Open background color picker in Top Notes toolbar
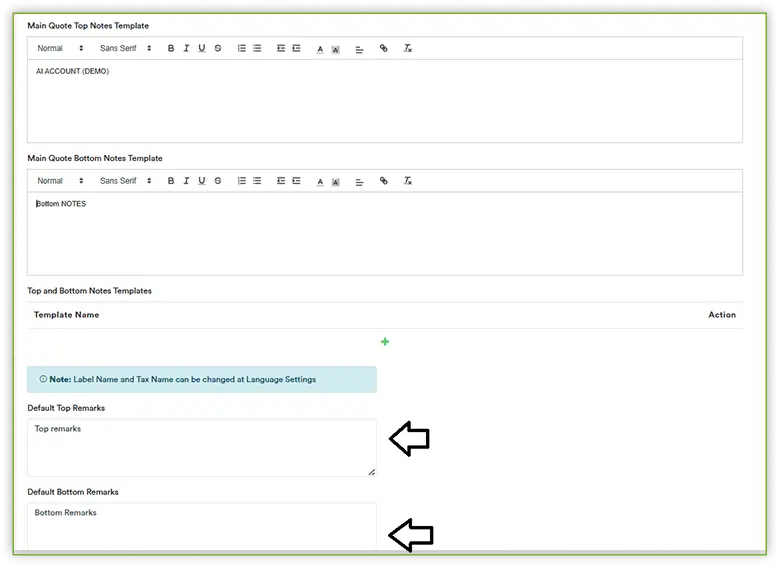Screen dimensions: 780x568 (336, 50)
